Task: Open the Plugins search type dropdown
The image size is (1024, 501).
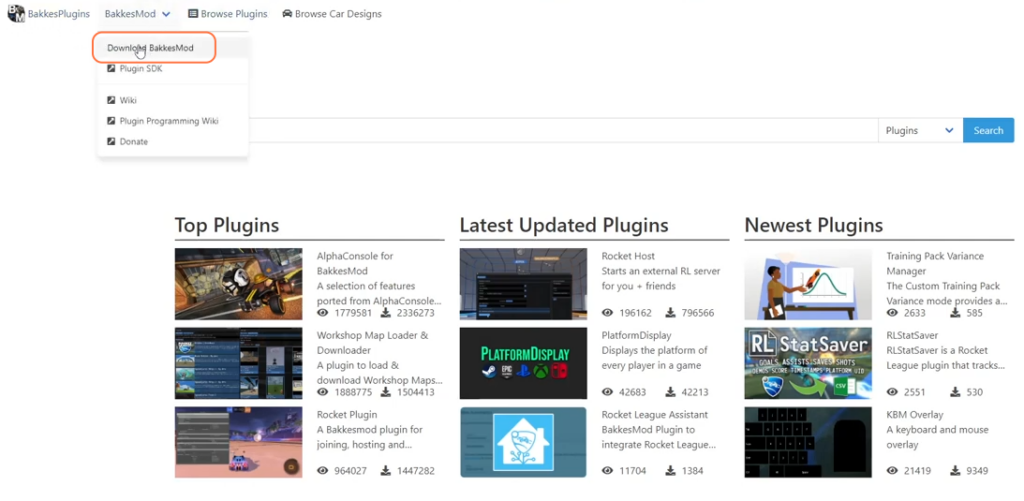Action: (920, 130)
